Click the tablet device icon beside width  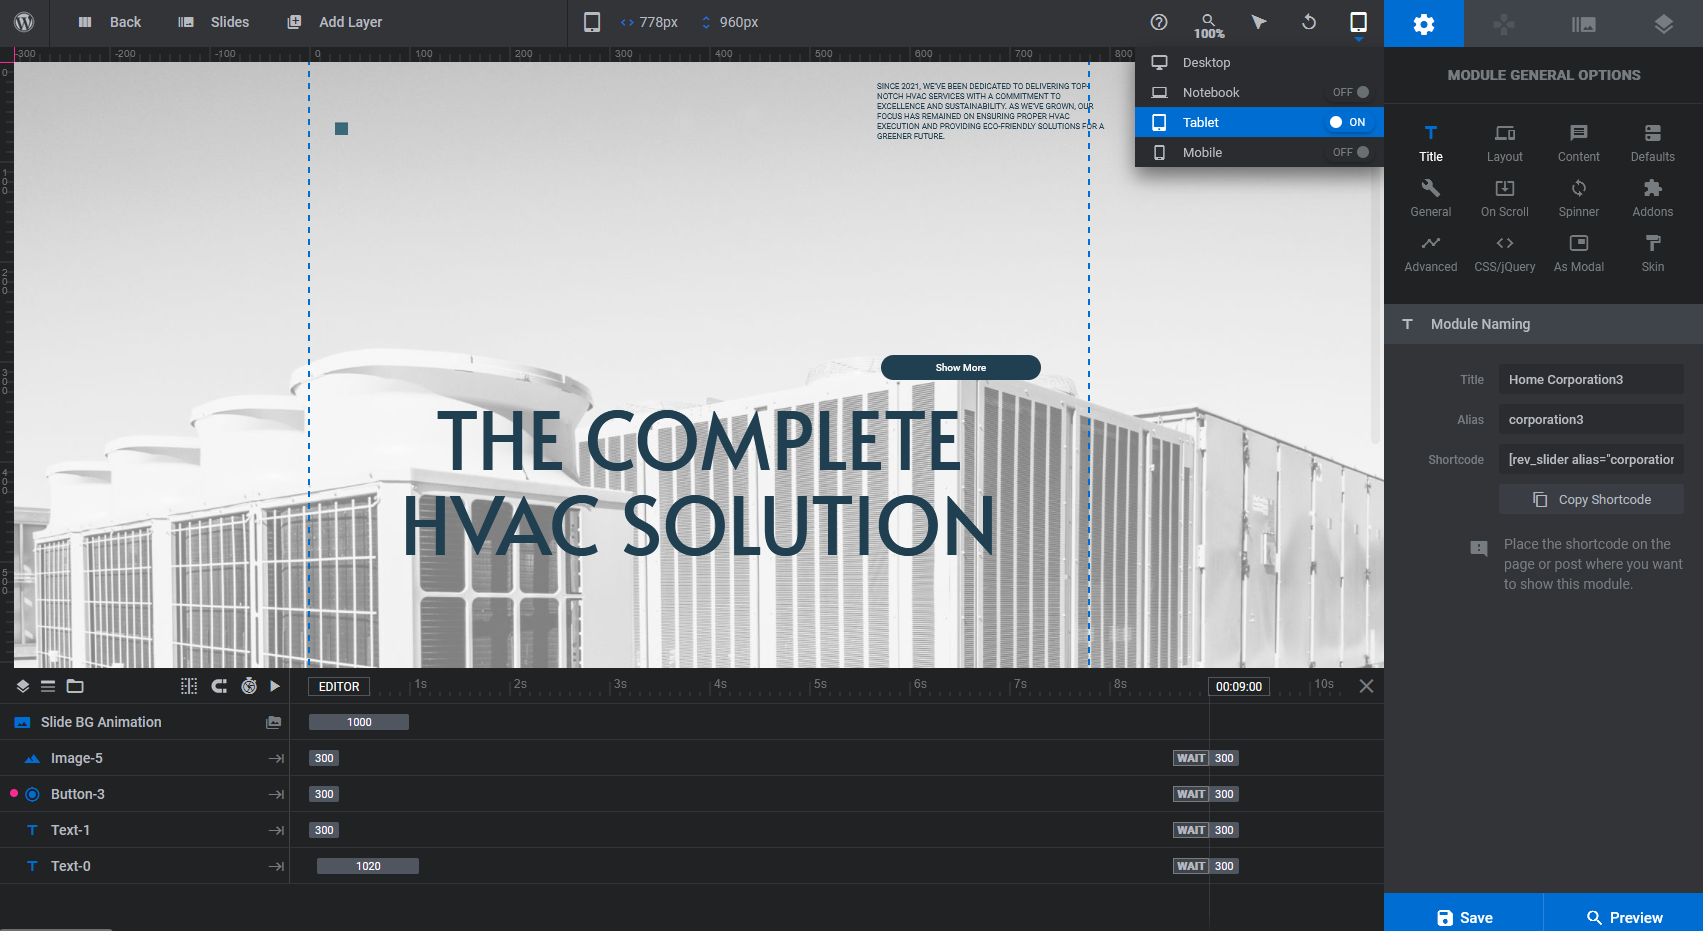(x=592, y=22)
